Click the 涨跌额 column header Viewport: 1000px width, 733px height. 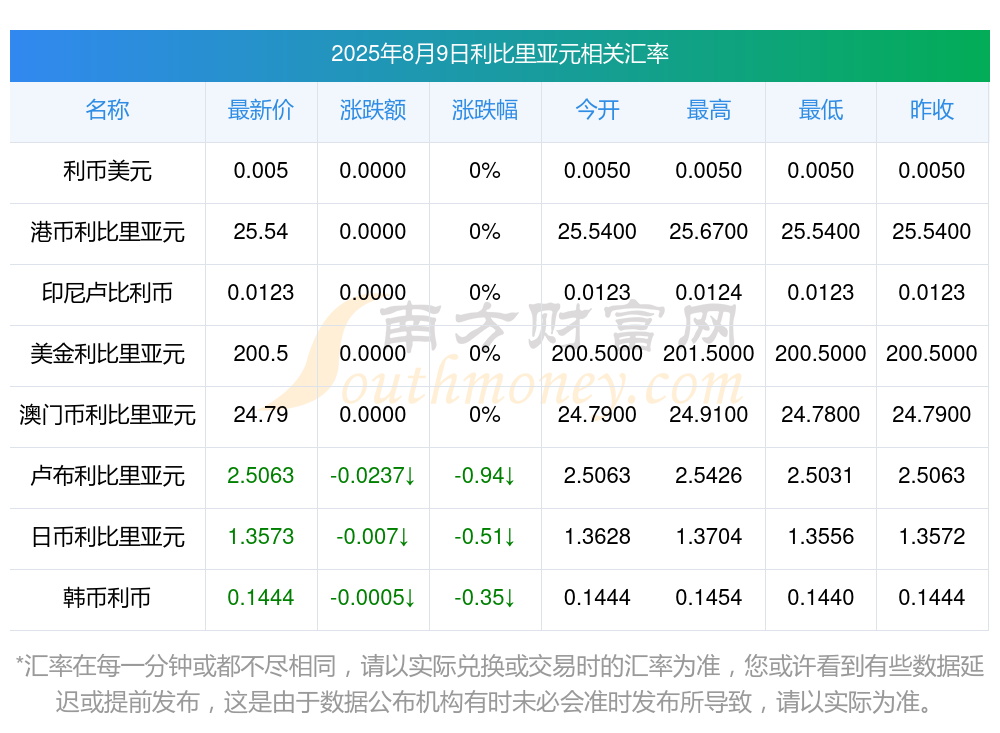(373, 110)
